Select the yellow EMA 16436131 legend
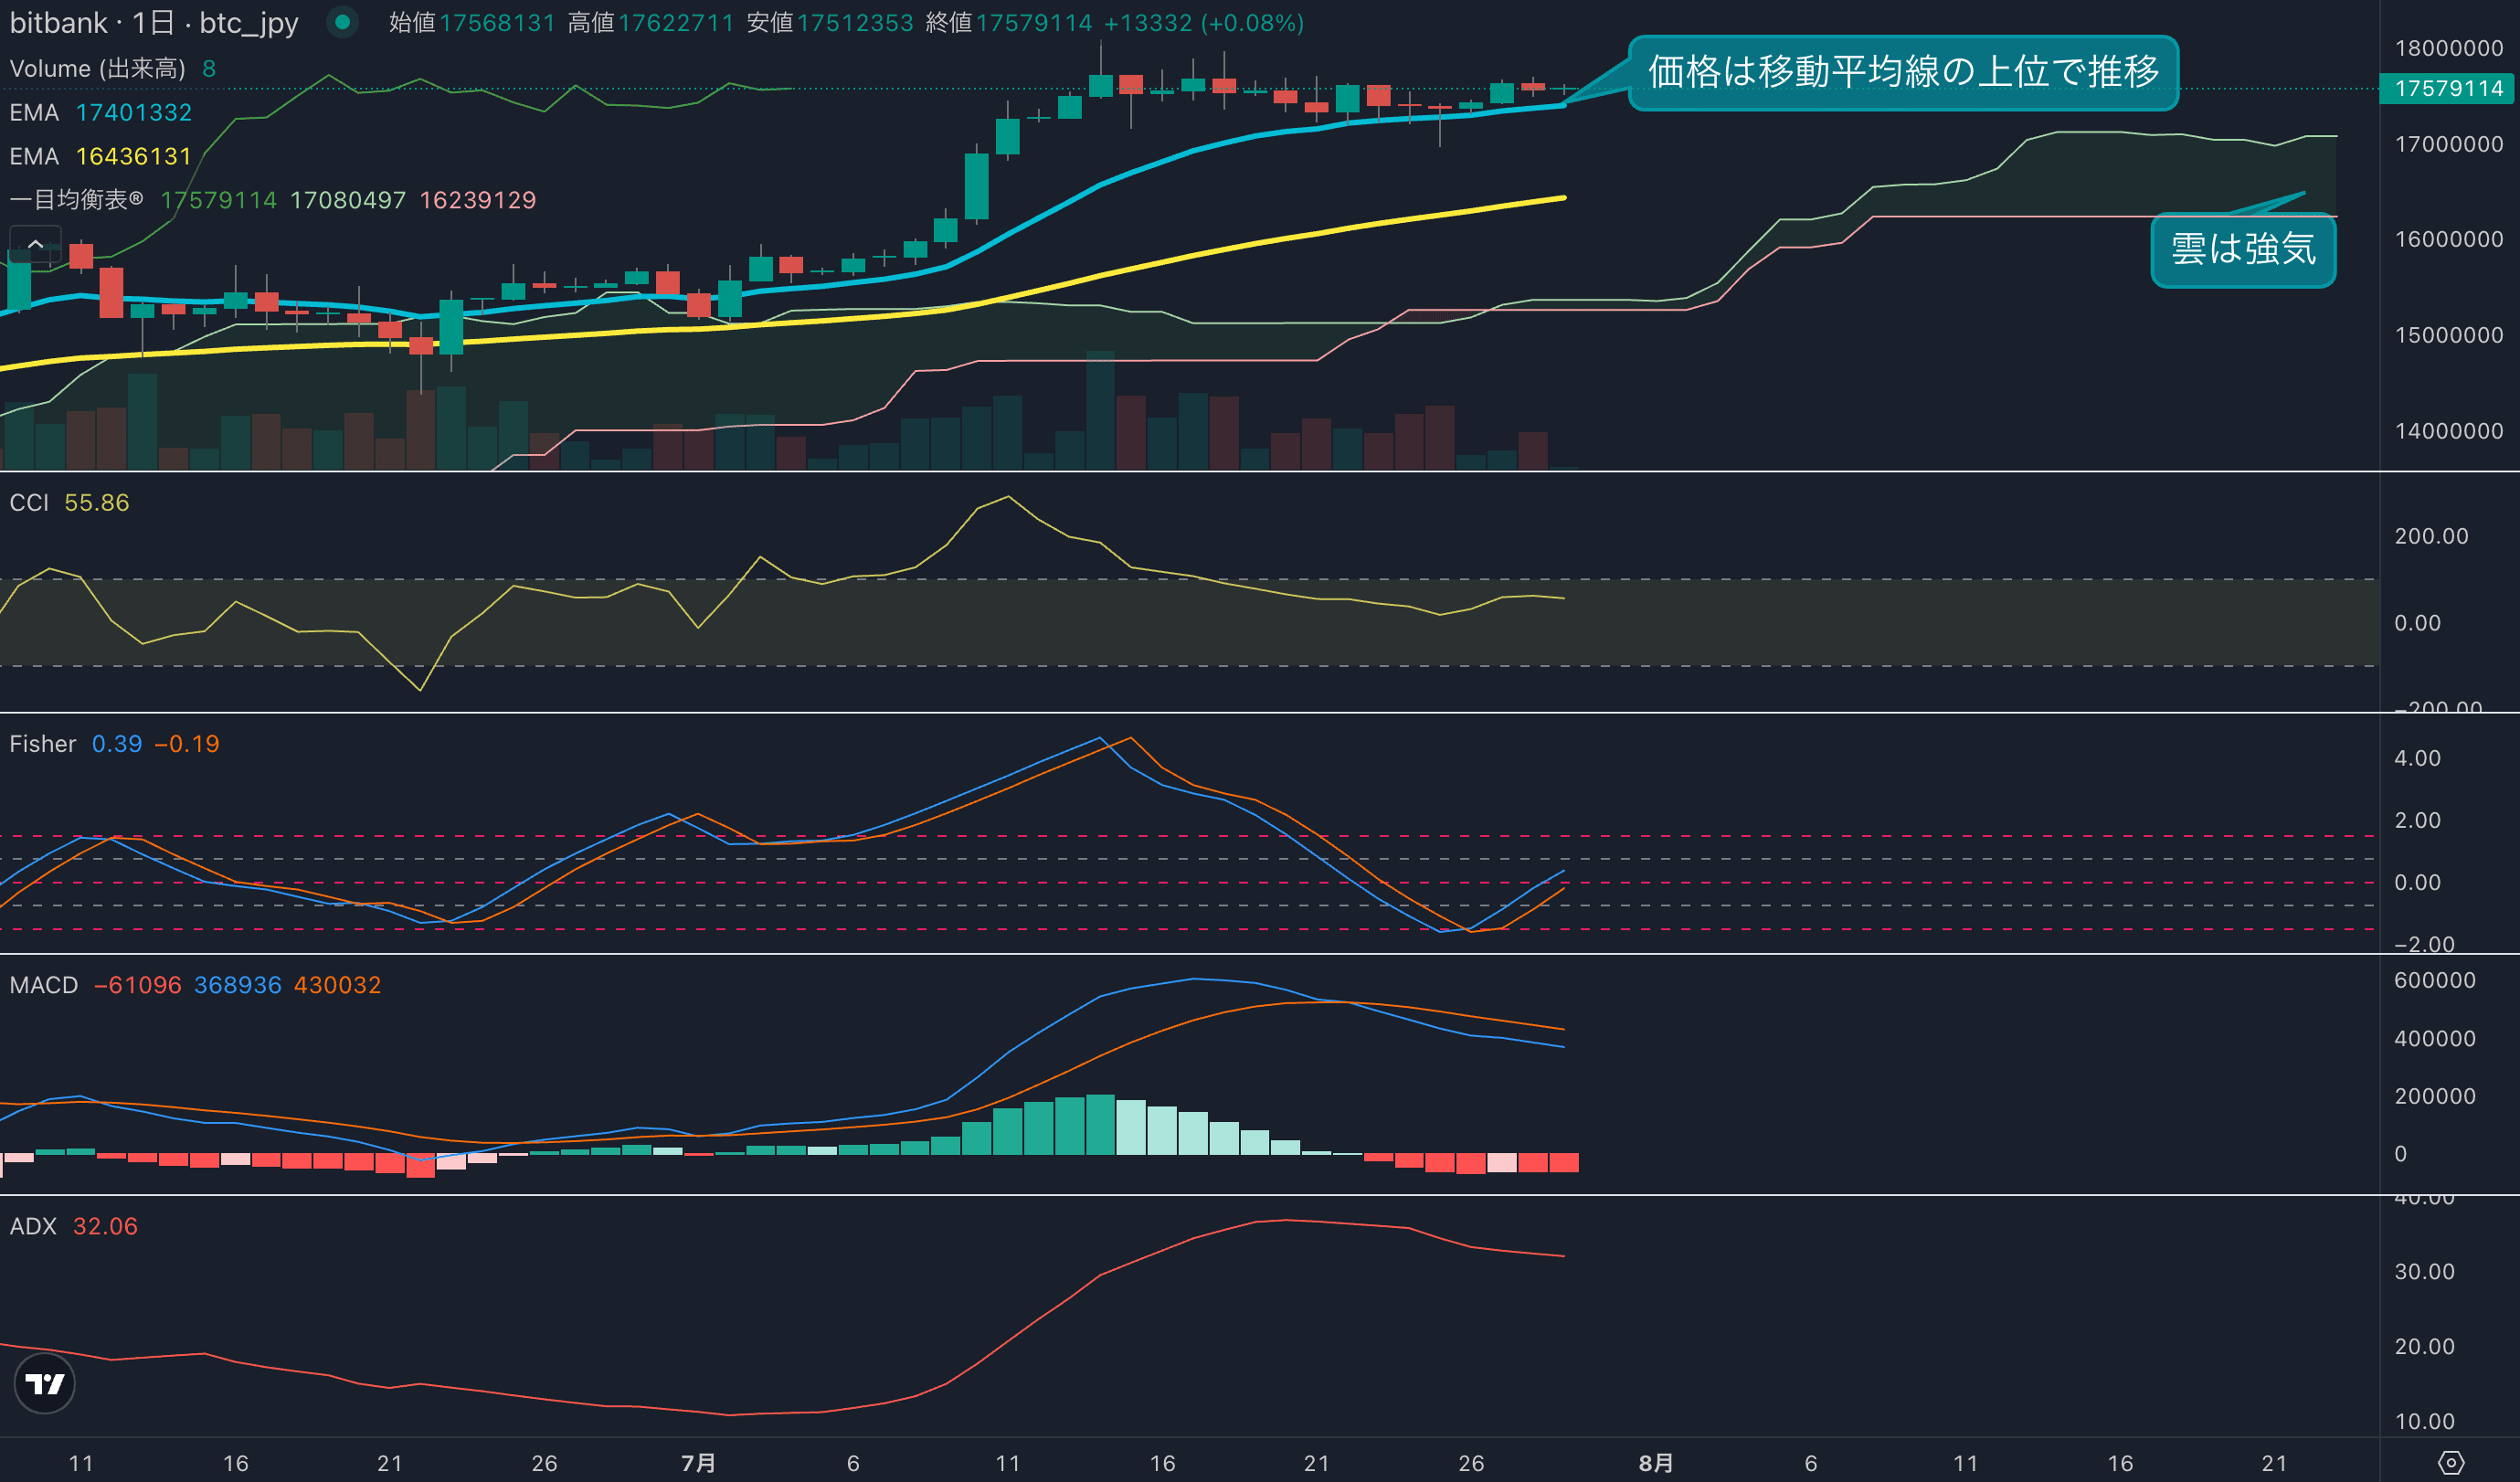The height and width of the screenshot is (1482, 2520). pyautogui.click(x=100, y=157)
